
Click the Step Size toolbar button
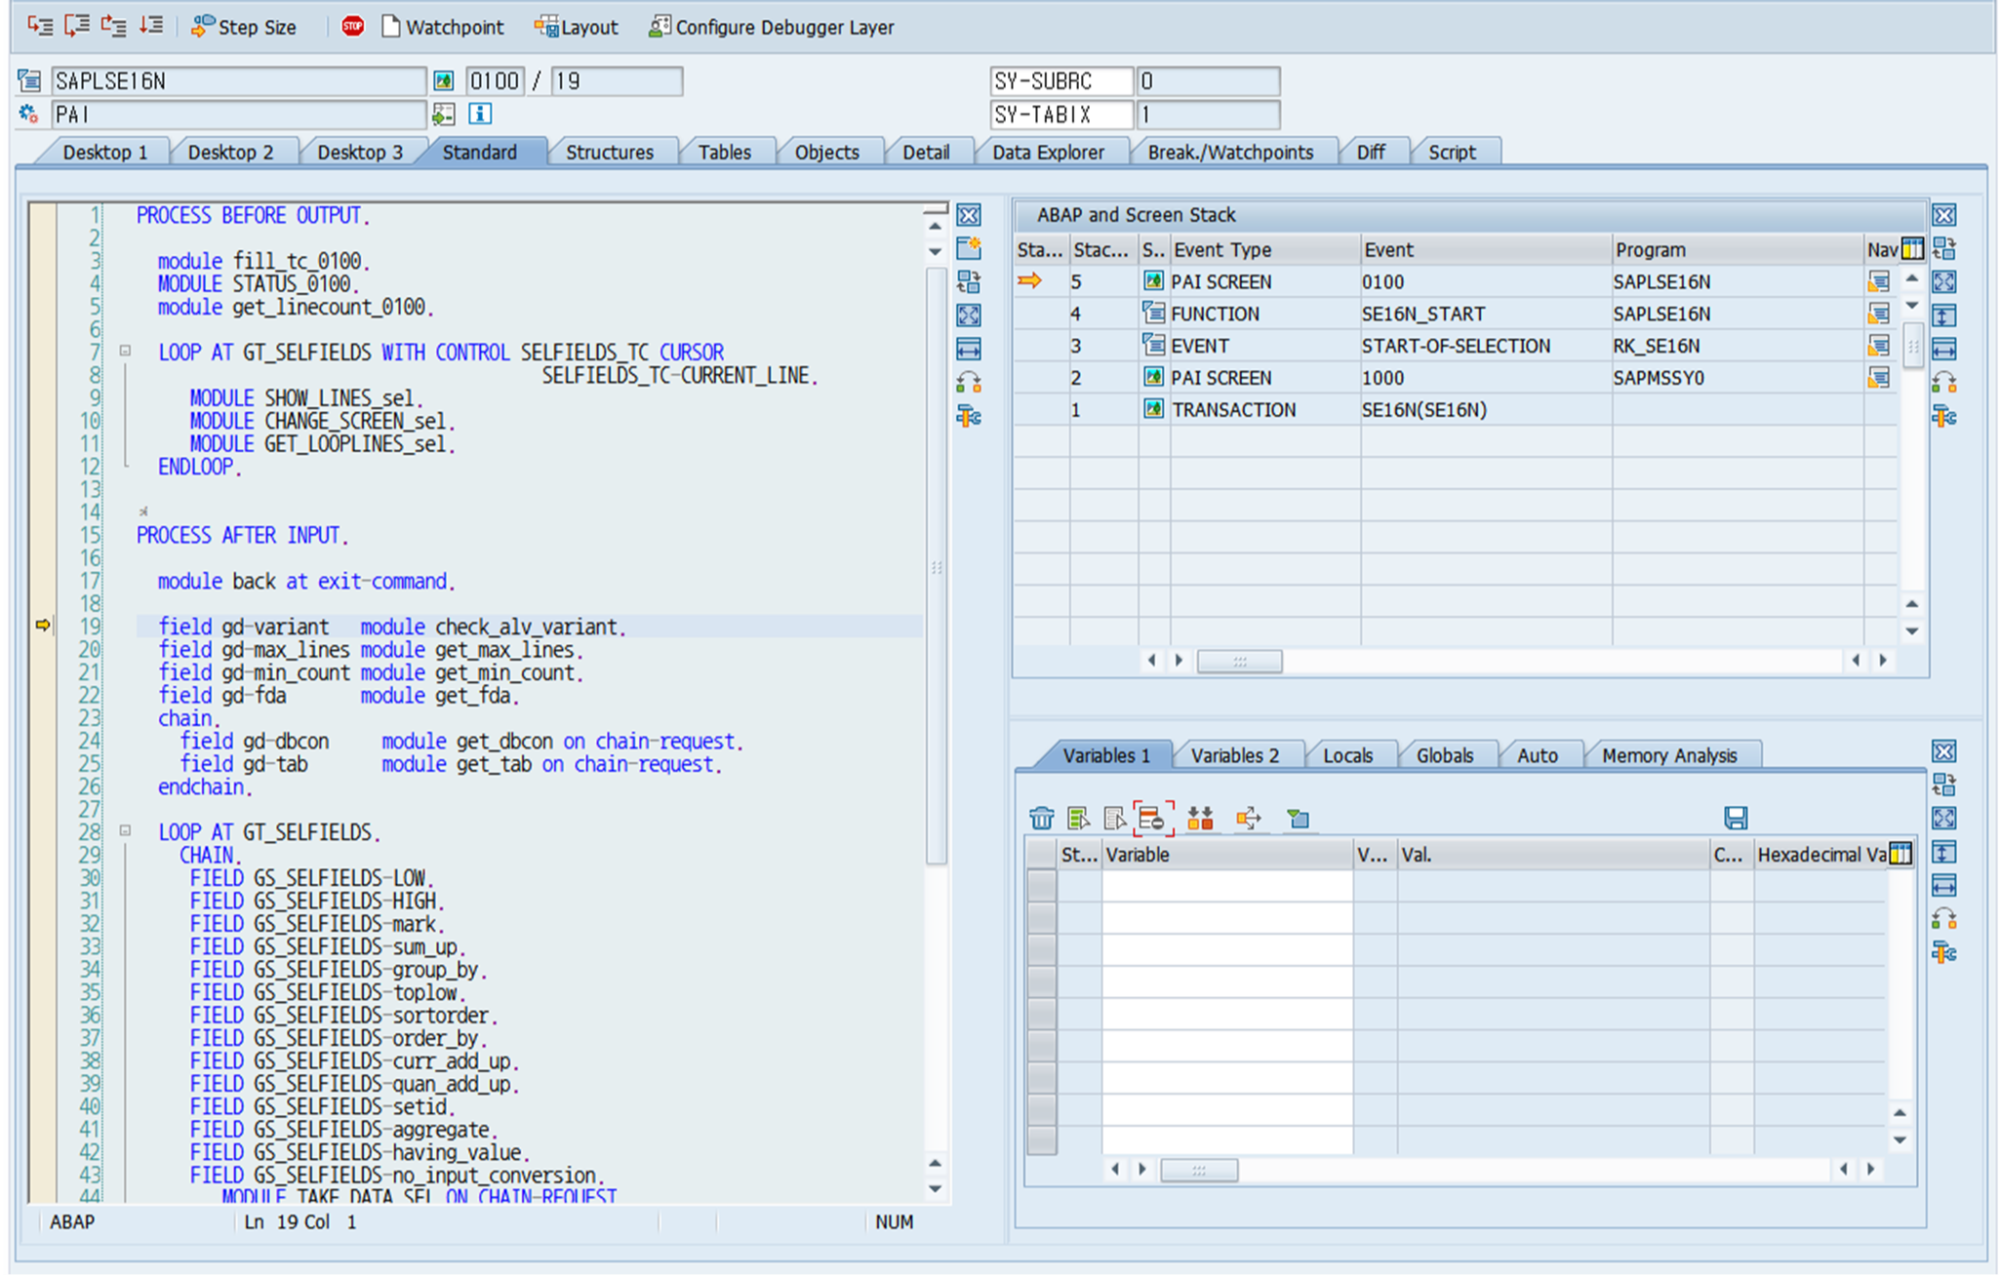(244, 27)
